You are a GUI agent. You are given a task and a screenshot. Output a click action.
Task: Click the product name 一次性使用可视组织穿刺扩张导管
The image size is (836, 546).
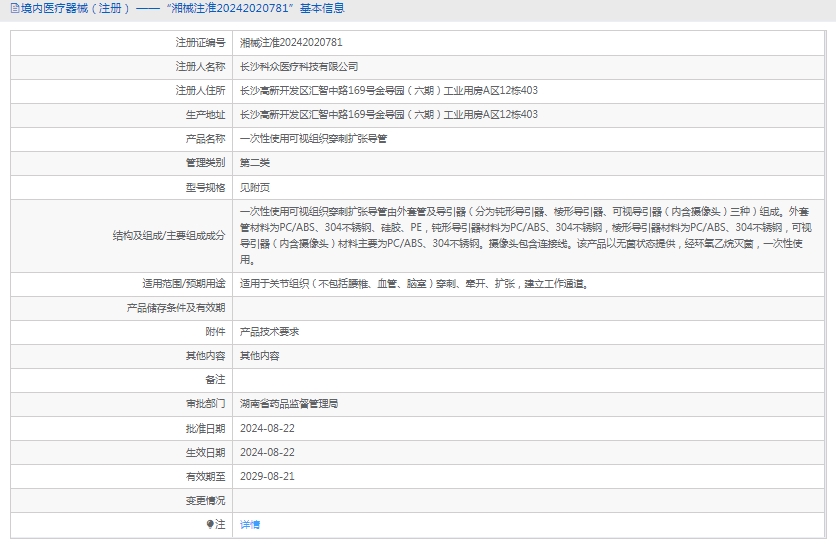[313, 139]
